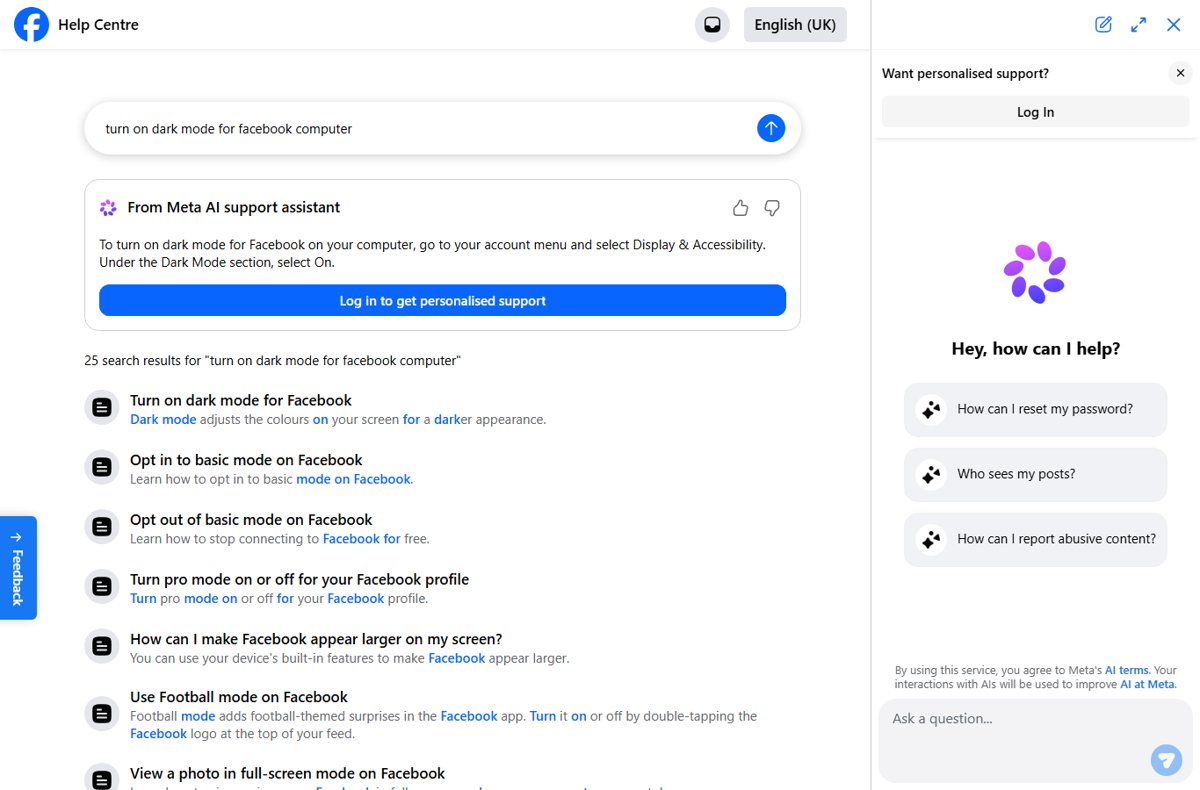Viewport: 1200px width, 790px height.
Task: Open the AI terms link
Action: coord(1127,670)
